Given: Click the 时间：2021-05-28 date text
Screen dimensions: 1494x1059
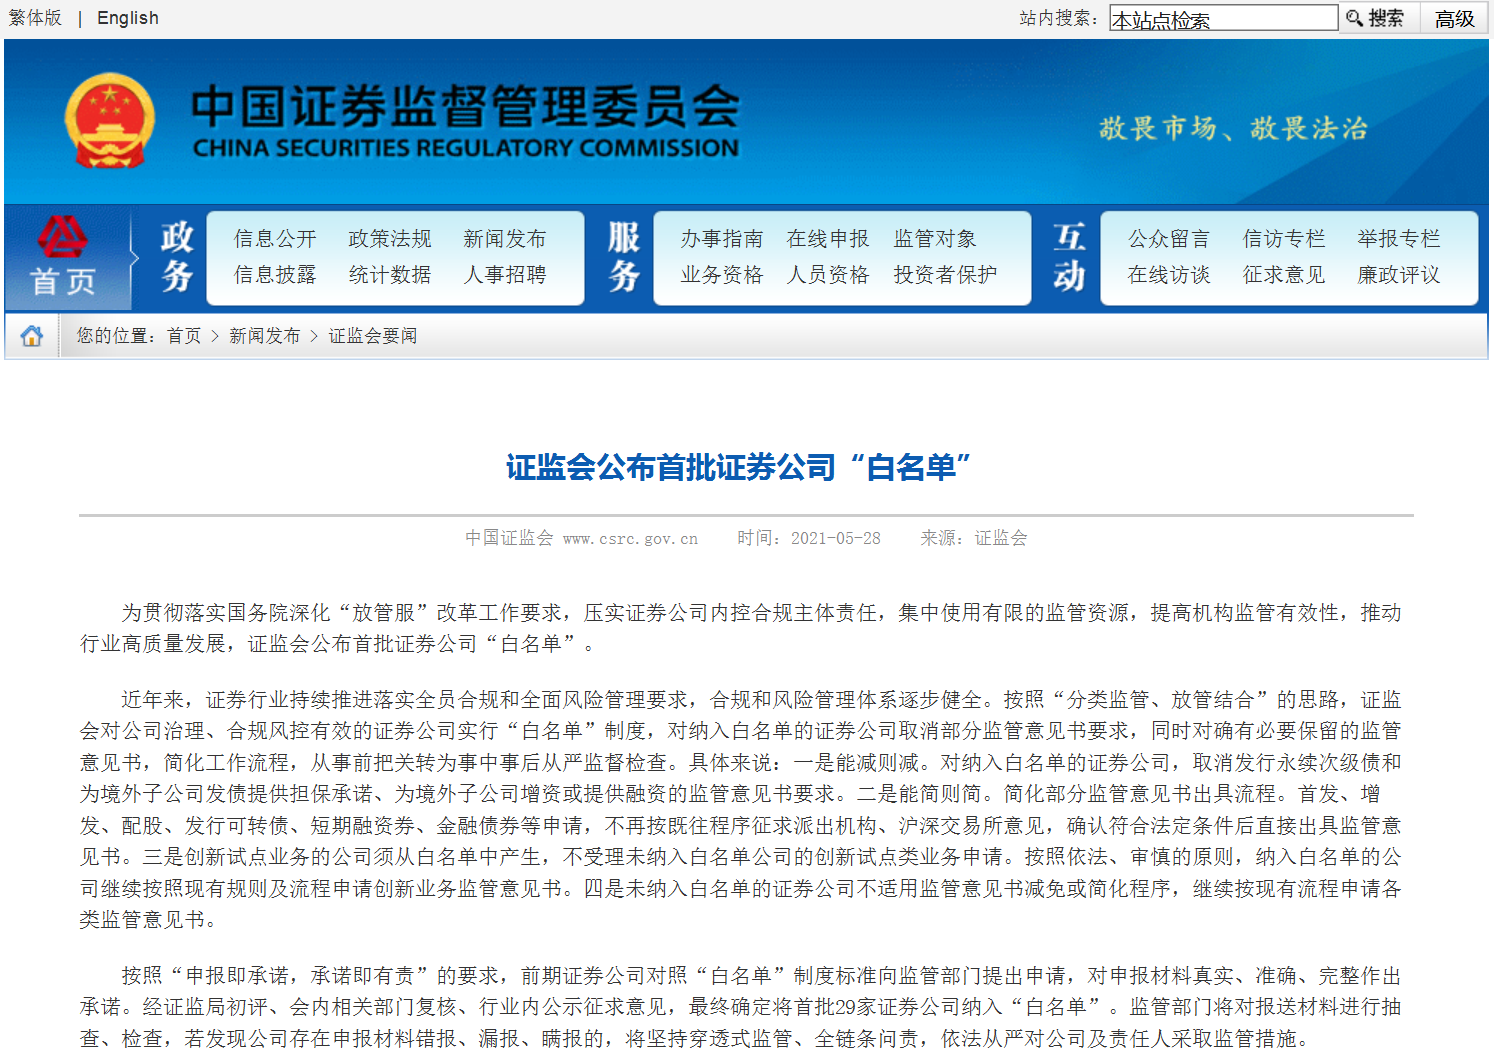Looking at the screenshot, I should (x=809, y=538).
